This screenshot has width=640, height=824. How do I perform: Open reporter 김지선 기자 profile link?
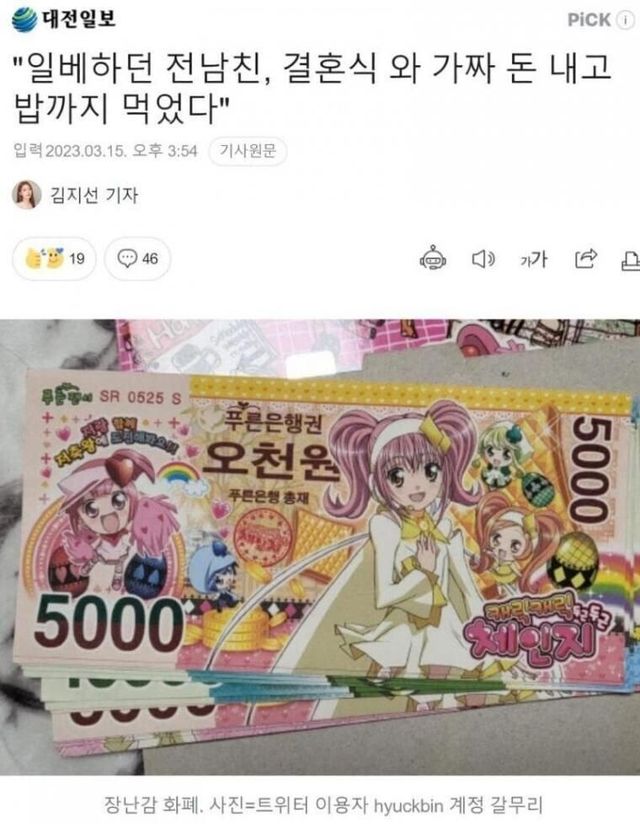click(x=94, y=195)
